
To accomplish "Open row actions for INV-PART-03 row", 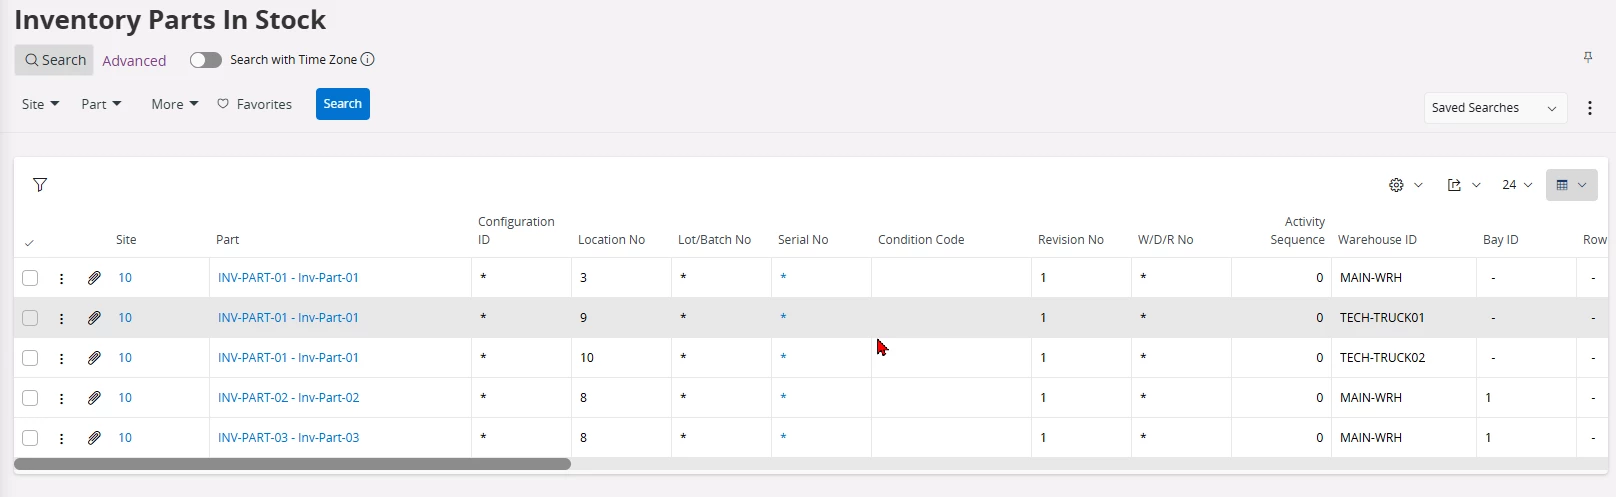I will pyautogui.click(x=62, y=438).
